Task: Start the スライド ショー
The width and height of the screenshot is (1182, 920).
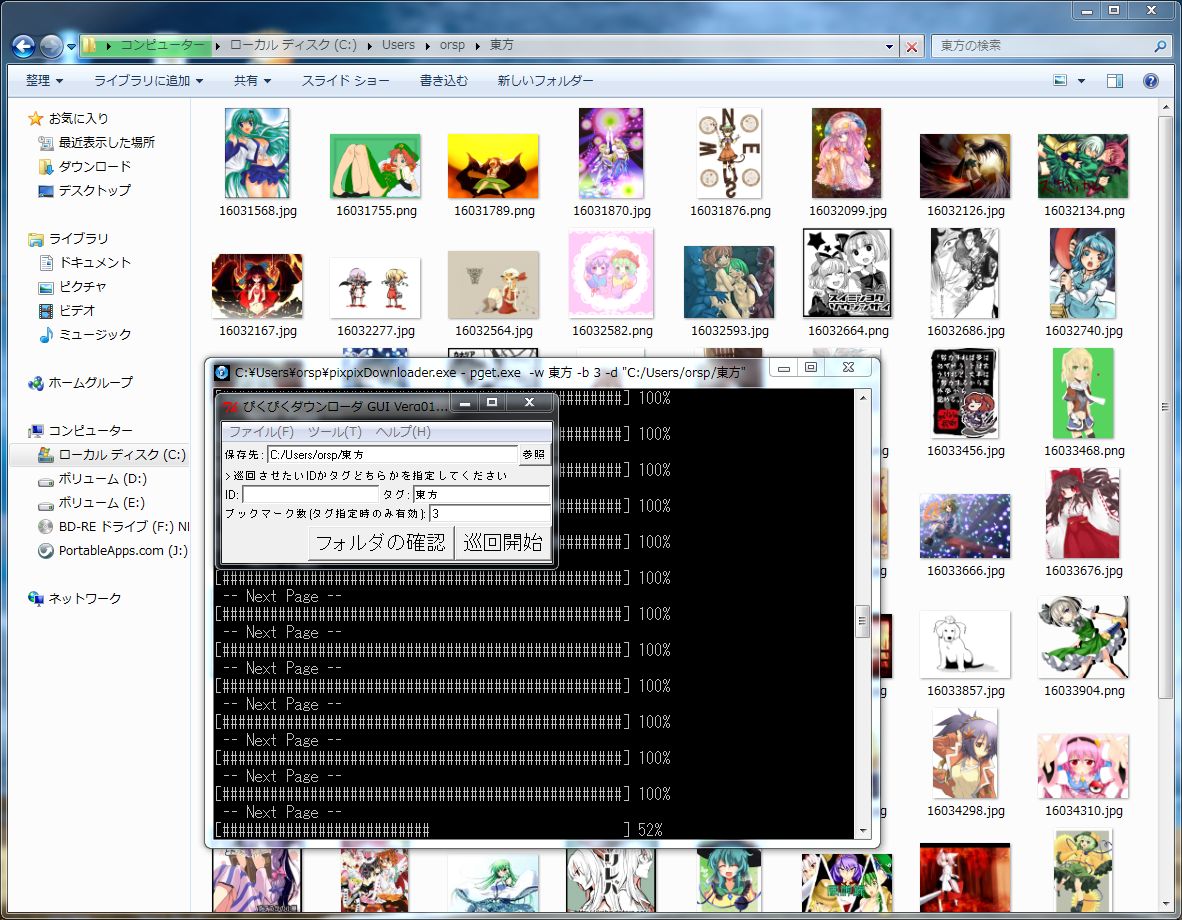Action: pos(345,80)
